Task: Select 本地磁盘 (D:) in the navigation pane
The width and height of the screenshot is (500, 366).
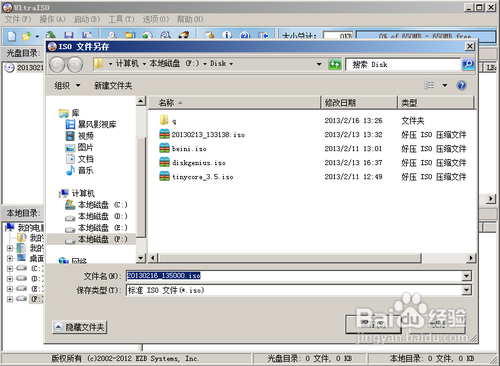Action: 96,216
